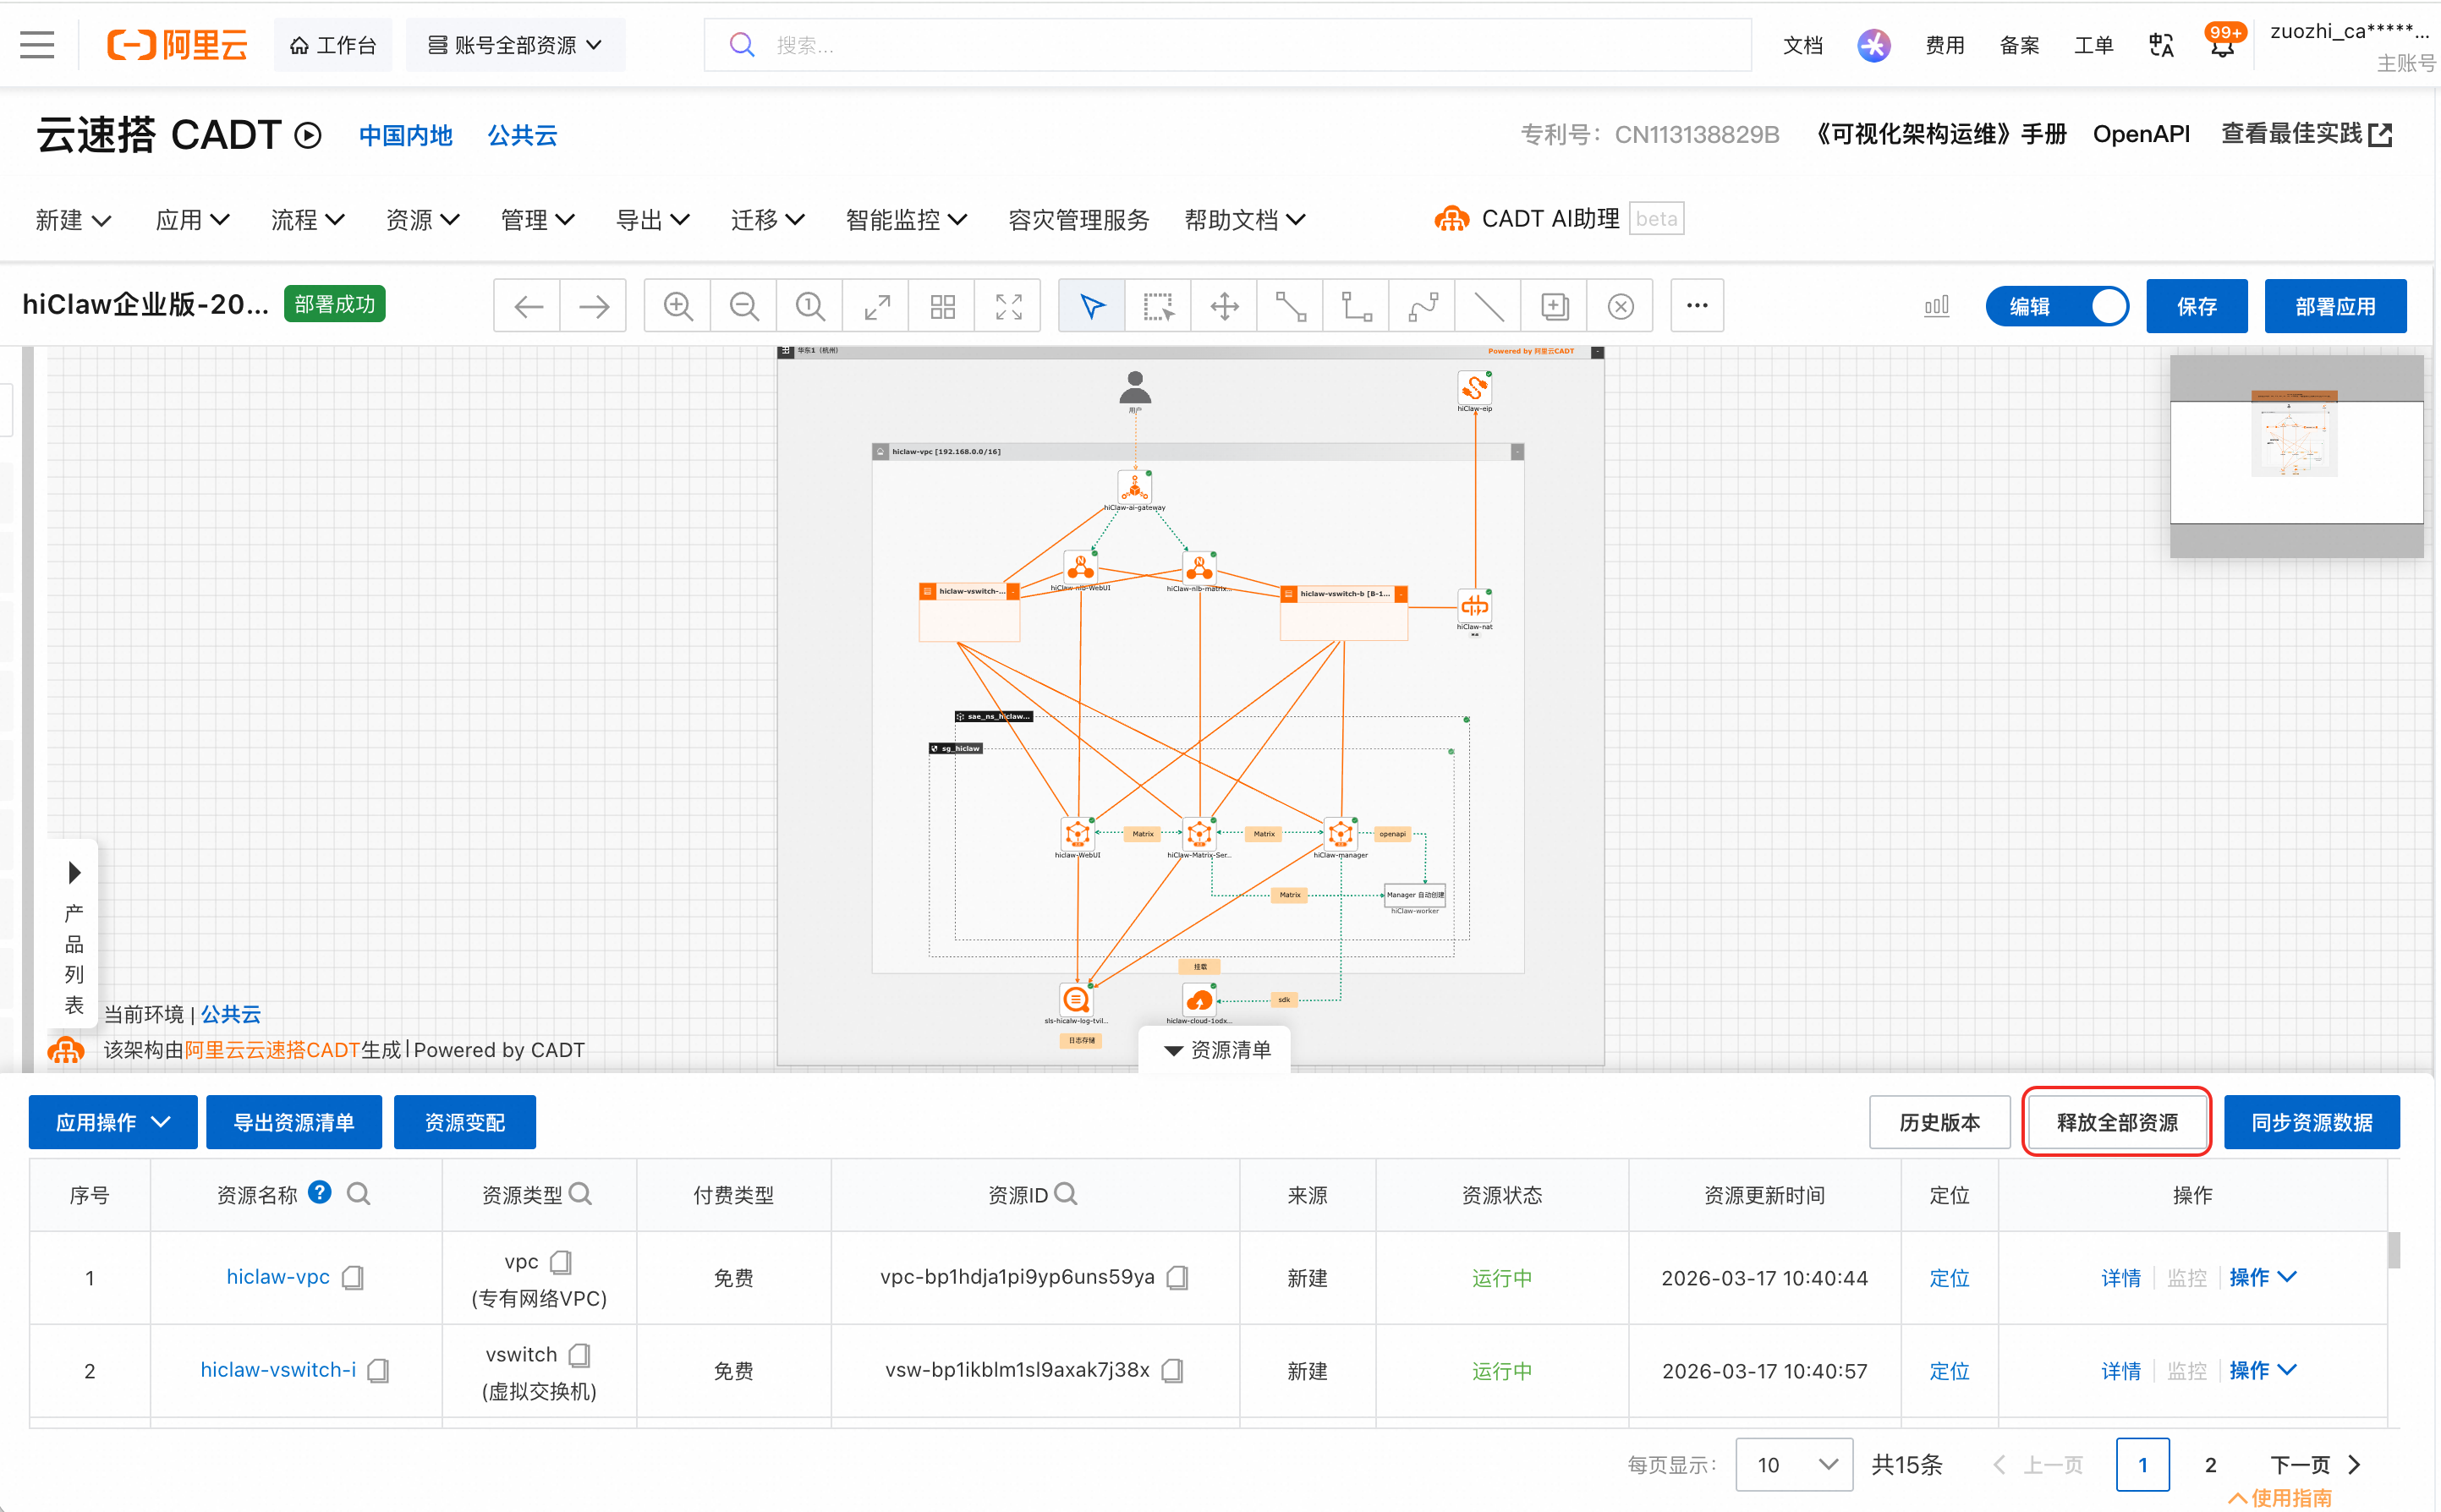Go to page 2 of resources
This screenshot has height=1512, width=2441.
coord(2210,1465)
